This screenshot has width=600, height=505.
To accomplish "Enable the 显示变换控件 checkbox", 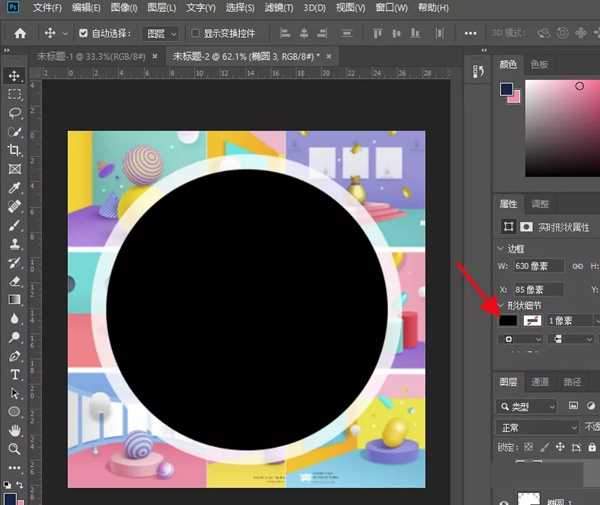I will pos(196,33).
